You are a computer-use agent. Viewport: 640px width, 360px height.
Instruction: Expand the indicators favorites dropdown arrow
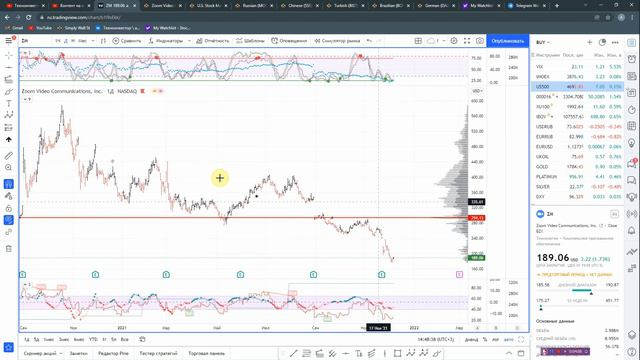(189, 41)
